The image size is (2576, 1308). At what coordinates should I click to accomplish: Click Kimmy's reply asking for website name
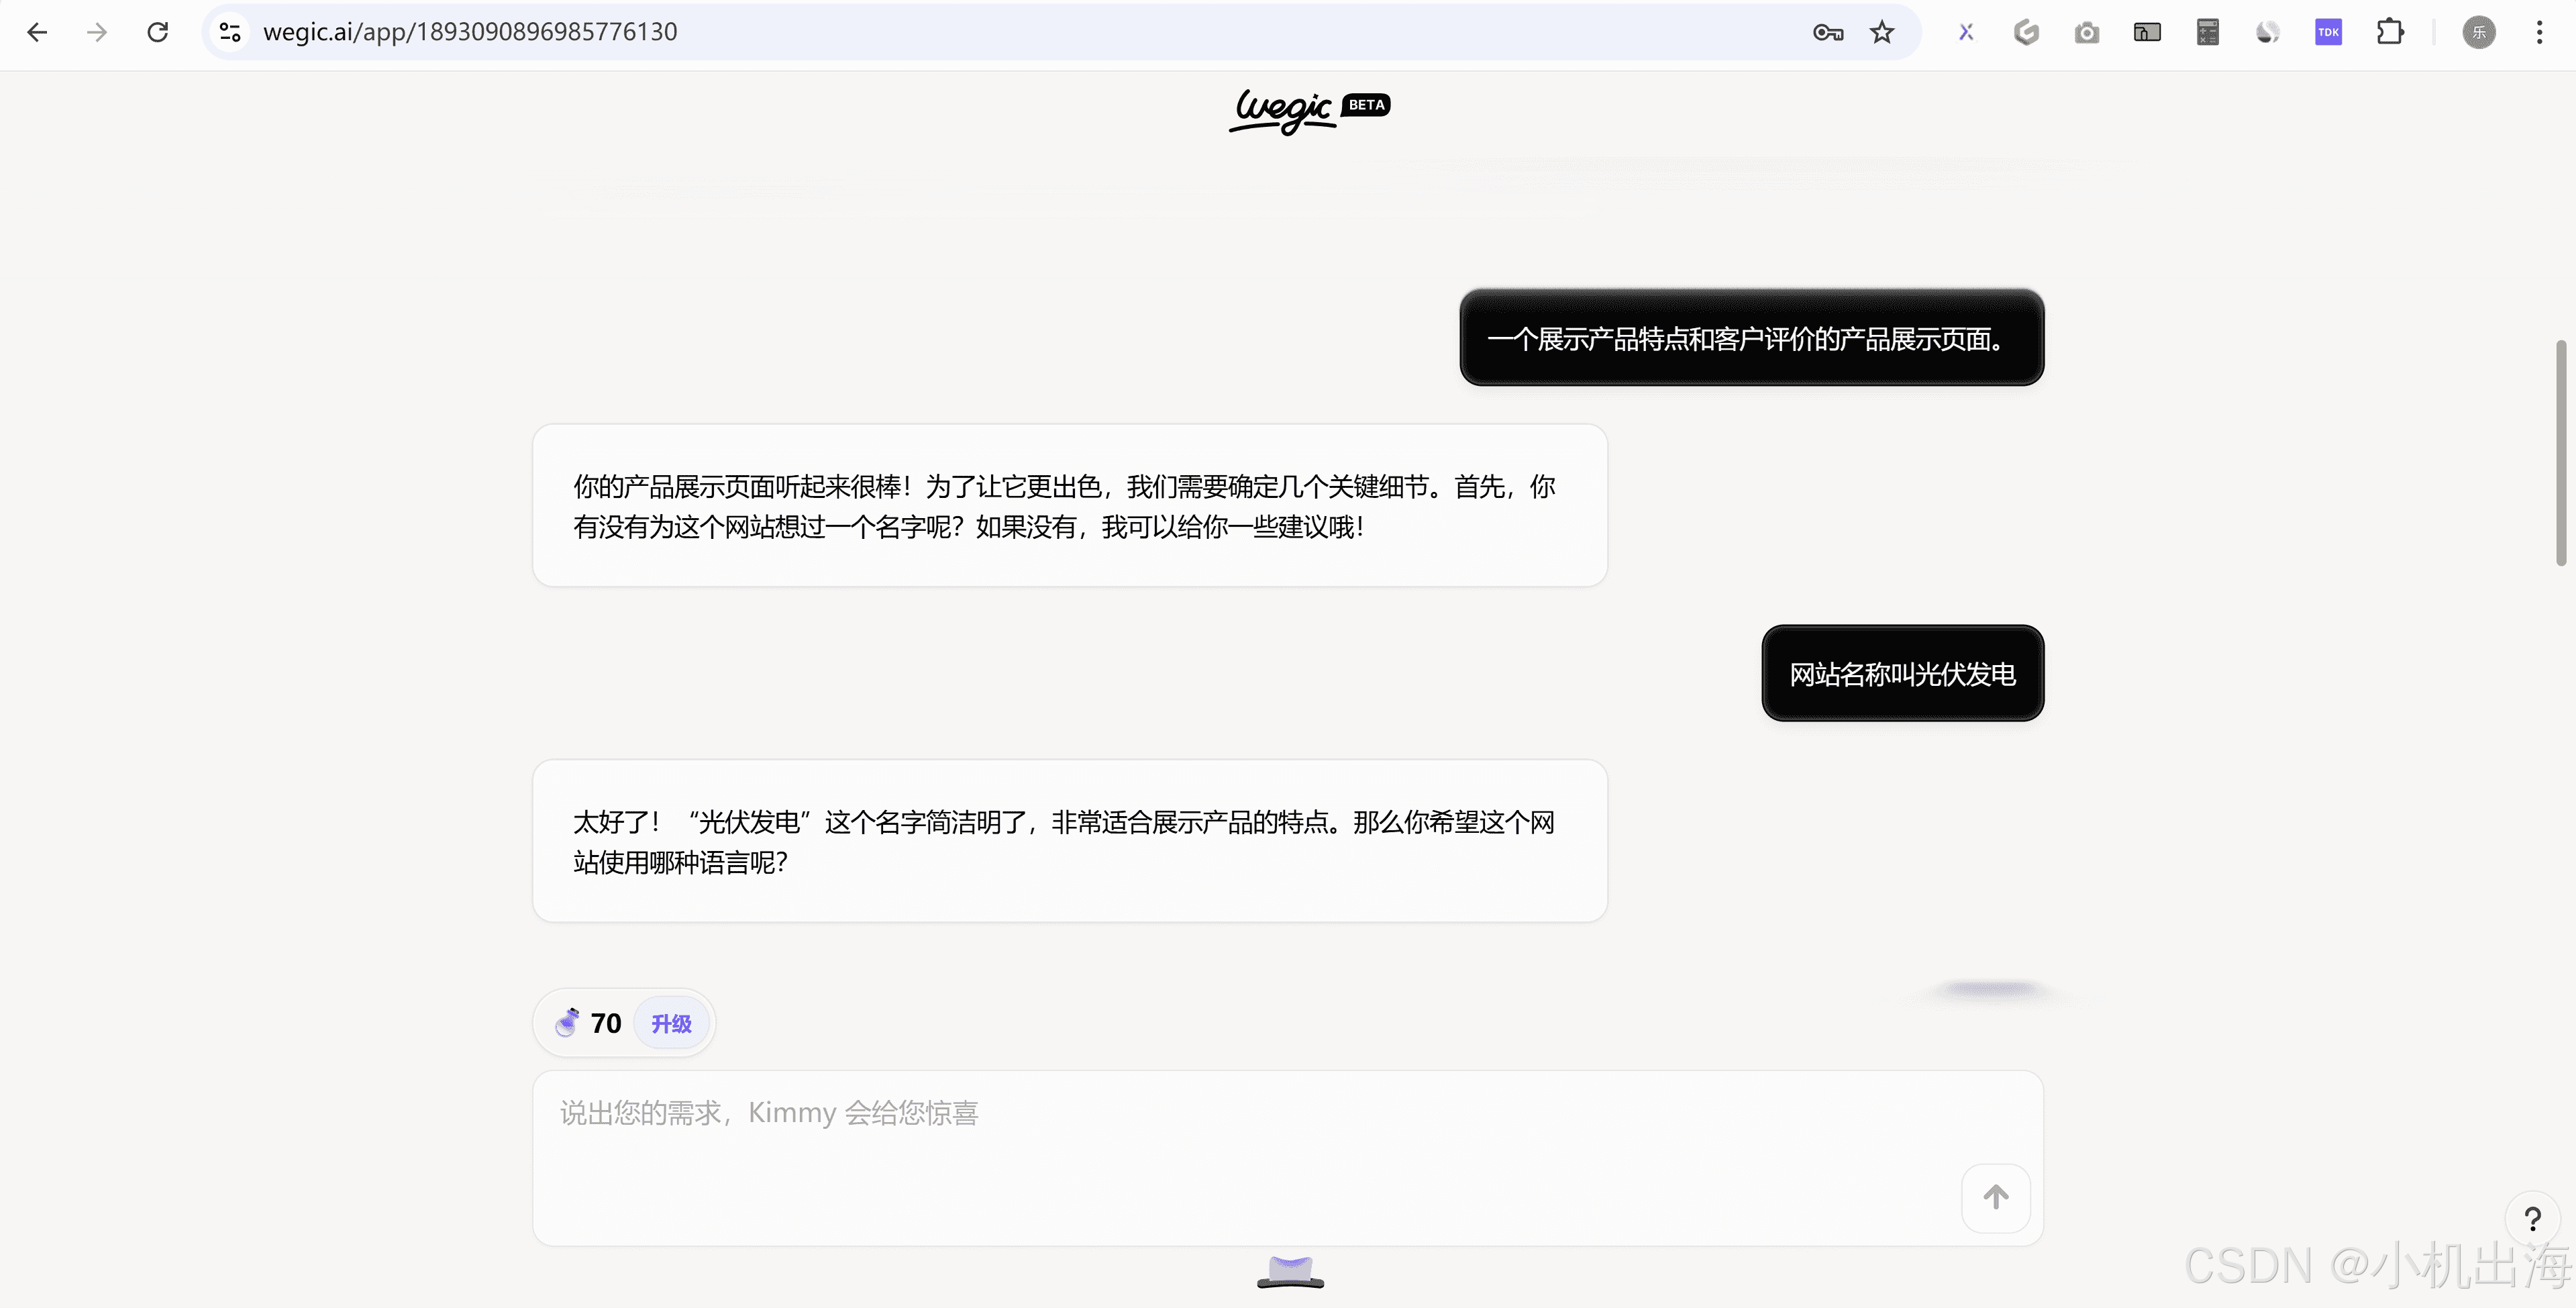(1070, 505)
